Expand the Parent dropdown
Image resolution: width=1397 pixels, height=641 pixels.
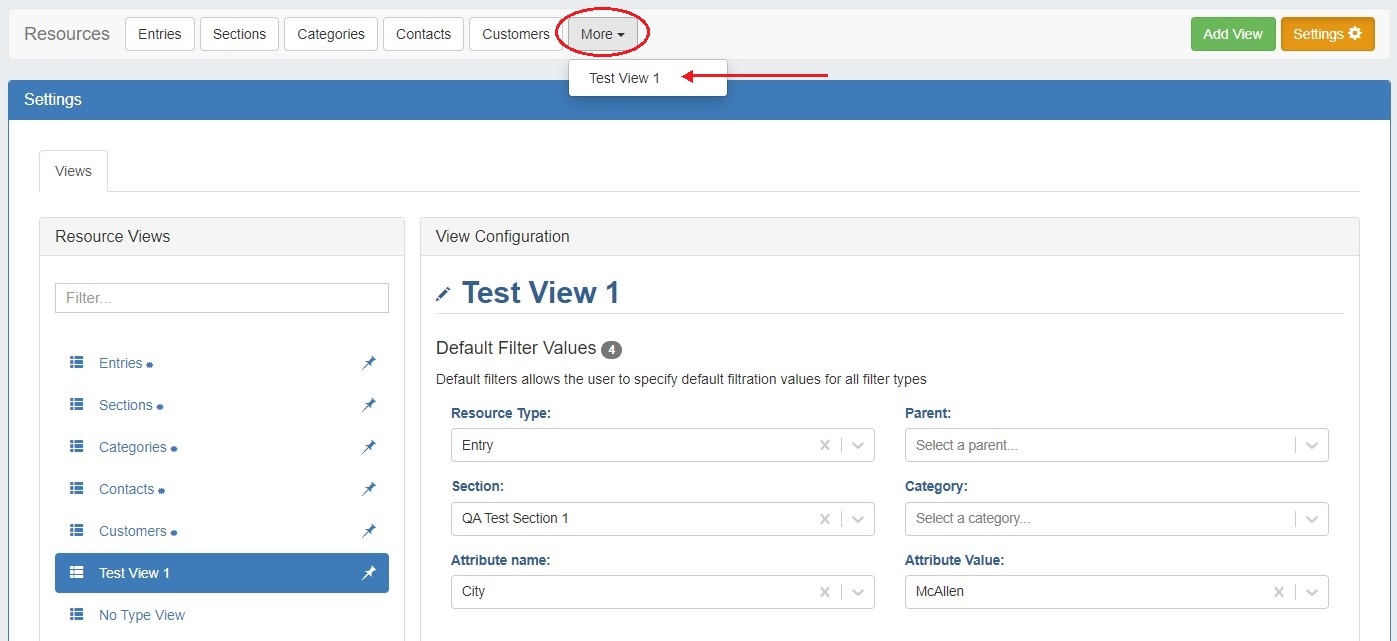[1311, 445]
